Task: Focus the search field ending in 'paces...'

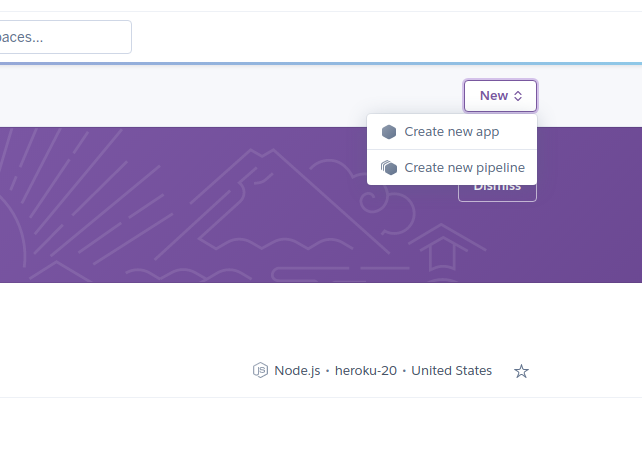Action: tap(63, 37)
